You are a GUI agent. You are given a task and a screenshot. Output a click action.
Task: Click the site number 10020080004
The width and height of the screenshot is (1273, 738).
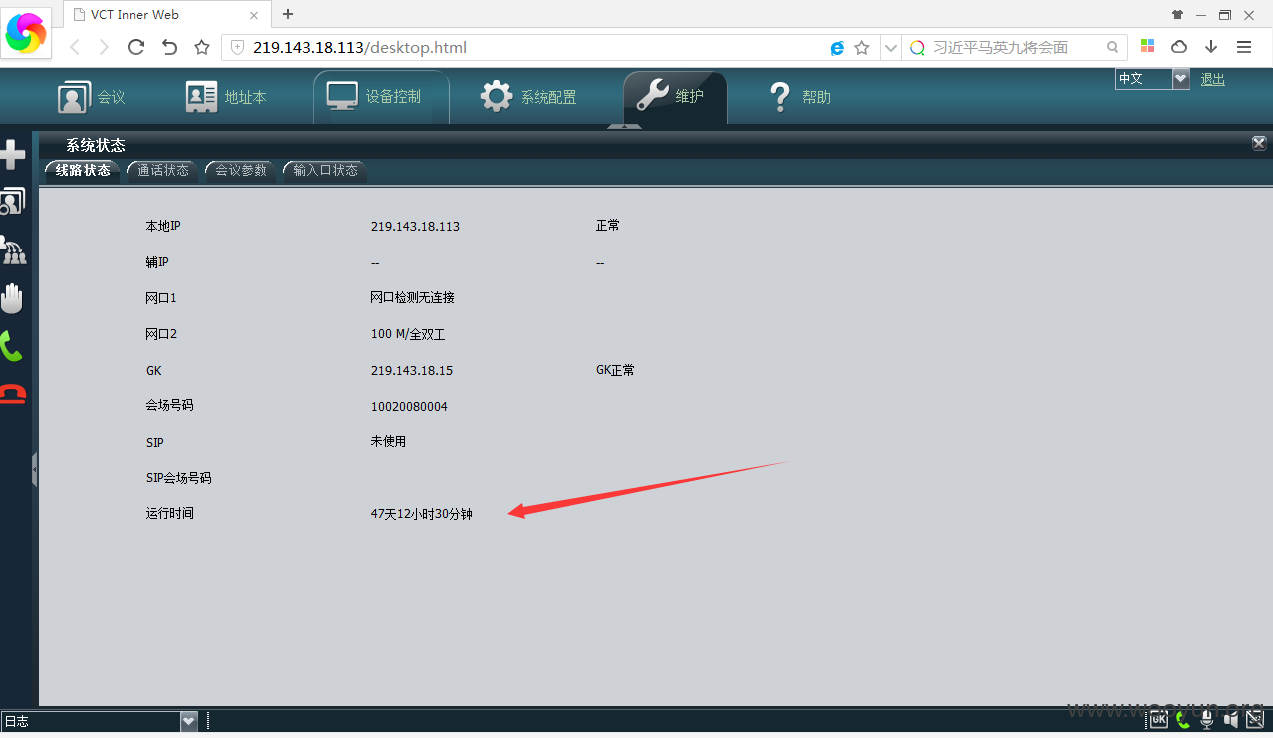409,407
